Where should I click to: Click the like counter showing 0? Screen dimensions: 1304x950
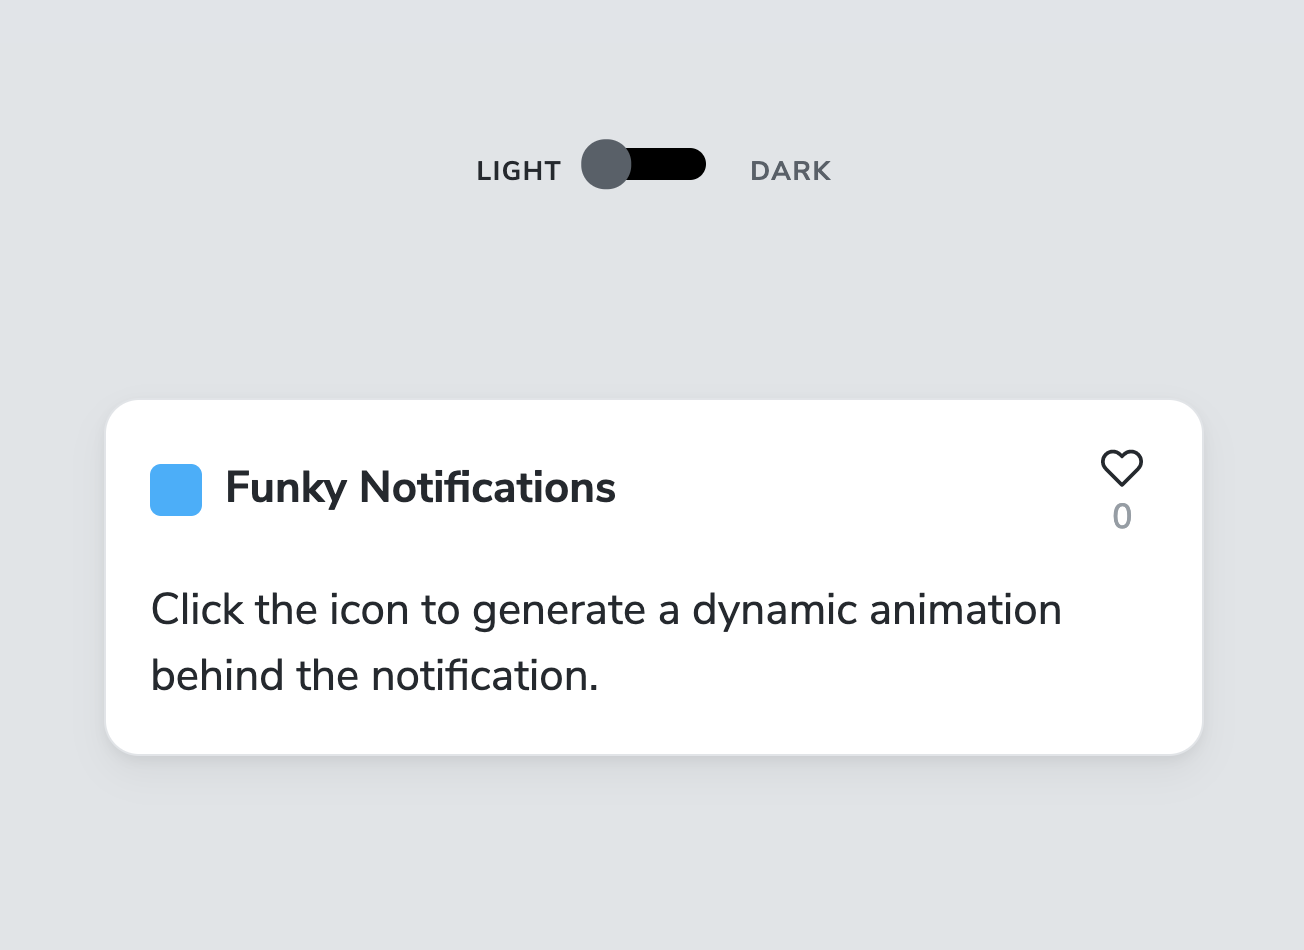[1121, 517]
